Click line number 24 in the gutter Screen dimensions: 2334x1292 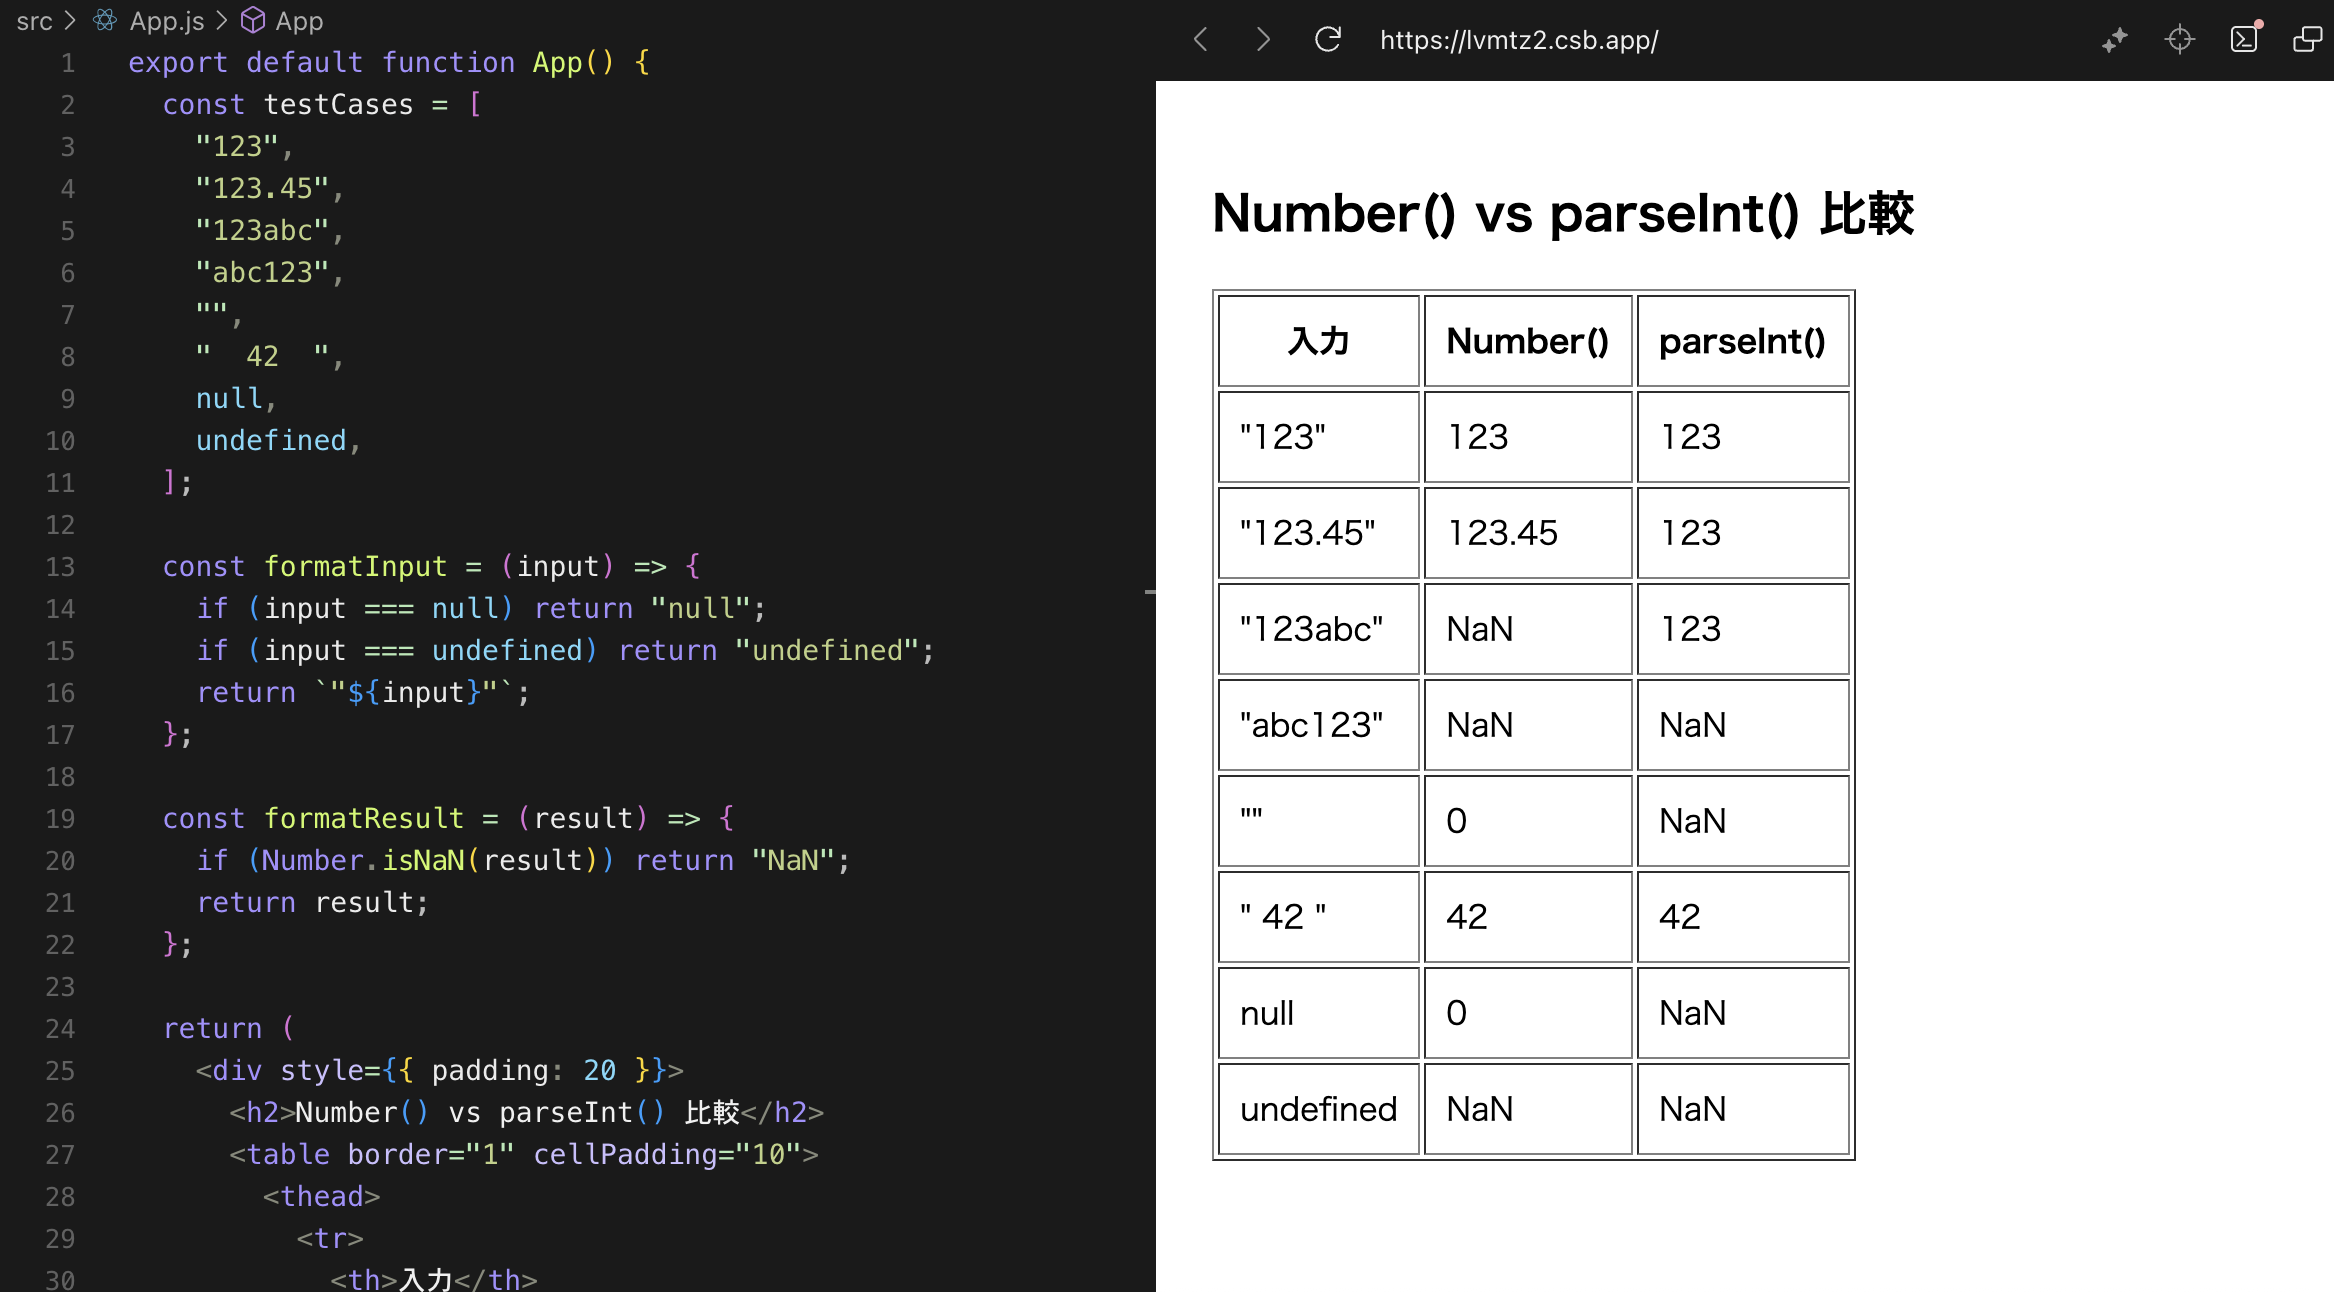(x=60, y=1029)
